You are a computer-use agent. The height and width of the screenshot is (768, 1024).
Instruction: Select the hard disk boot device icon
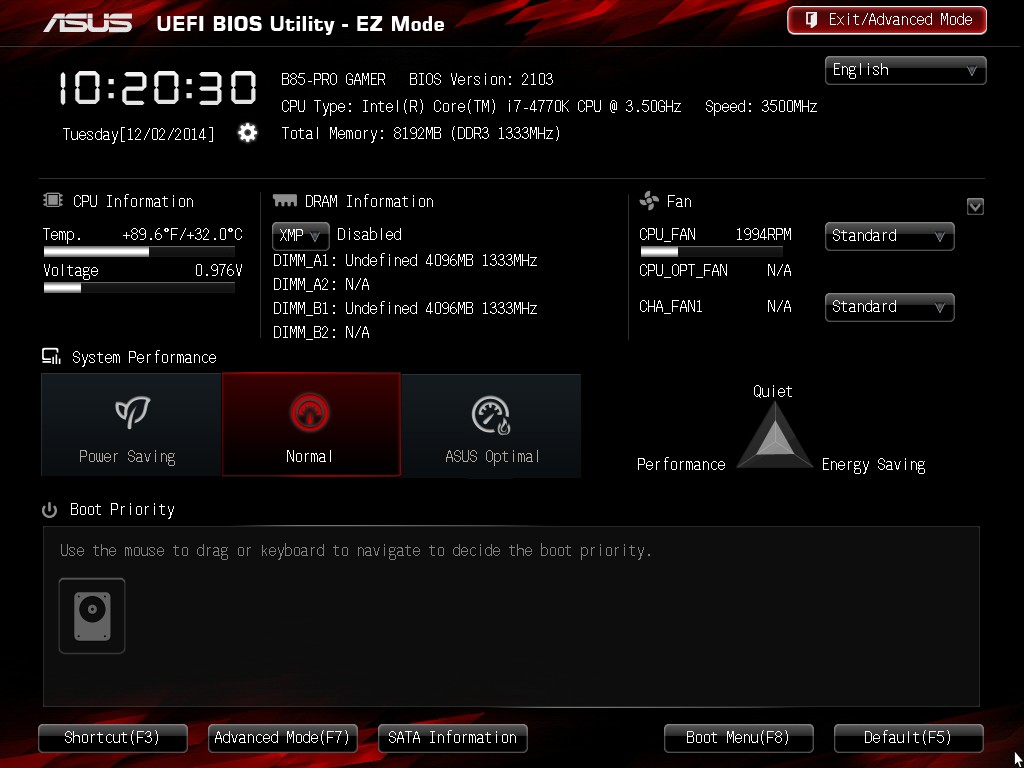pos(92,616)
